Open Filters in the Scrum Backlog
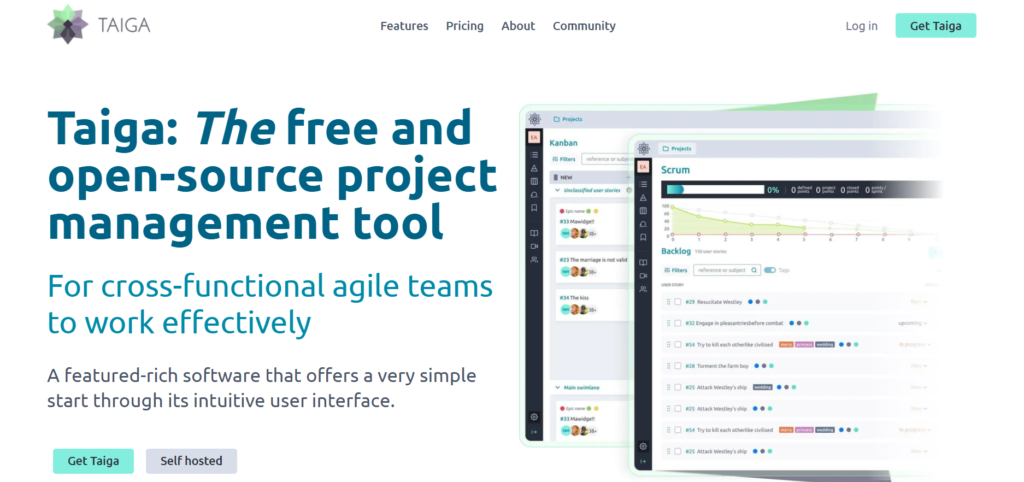The width and height of the screenshot is (1024, 482). (x=676, y=270)
